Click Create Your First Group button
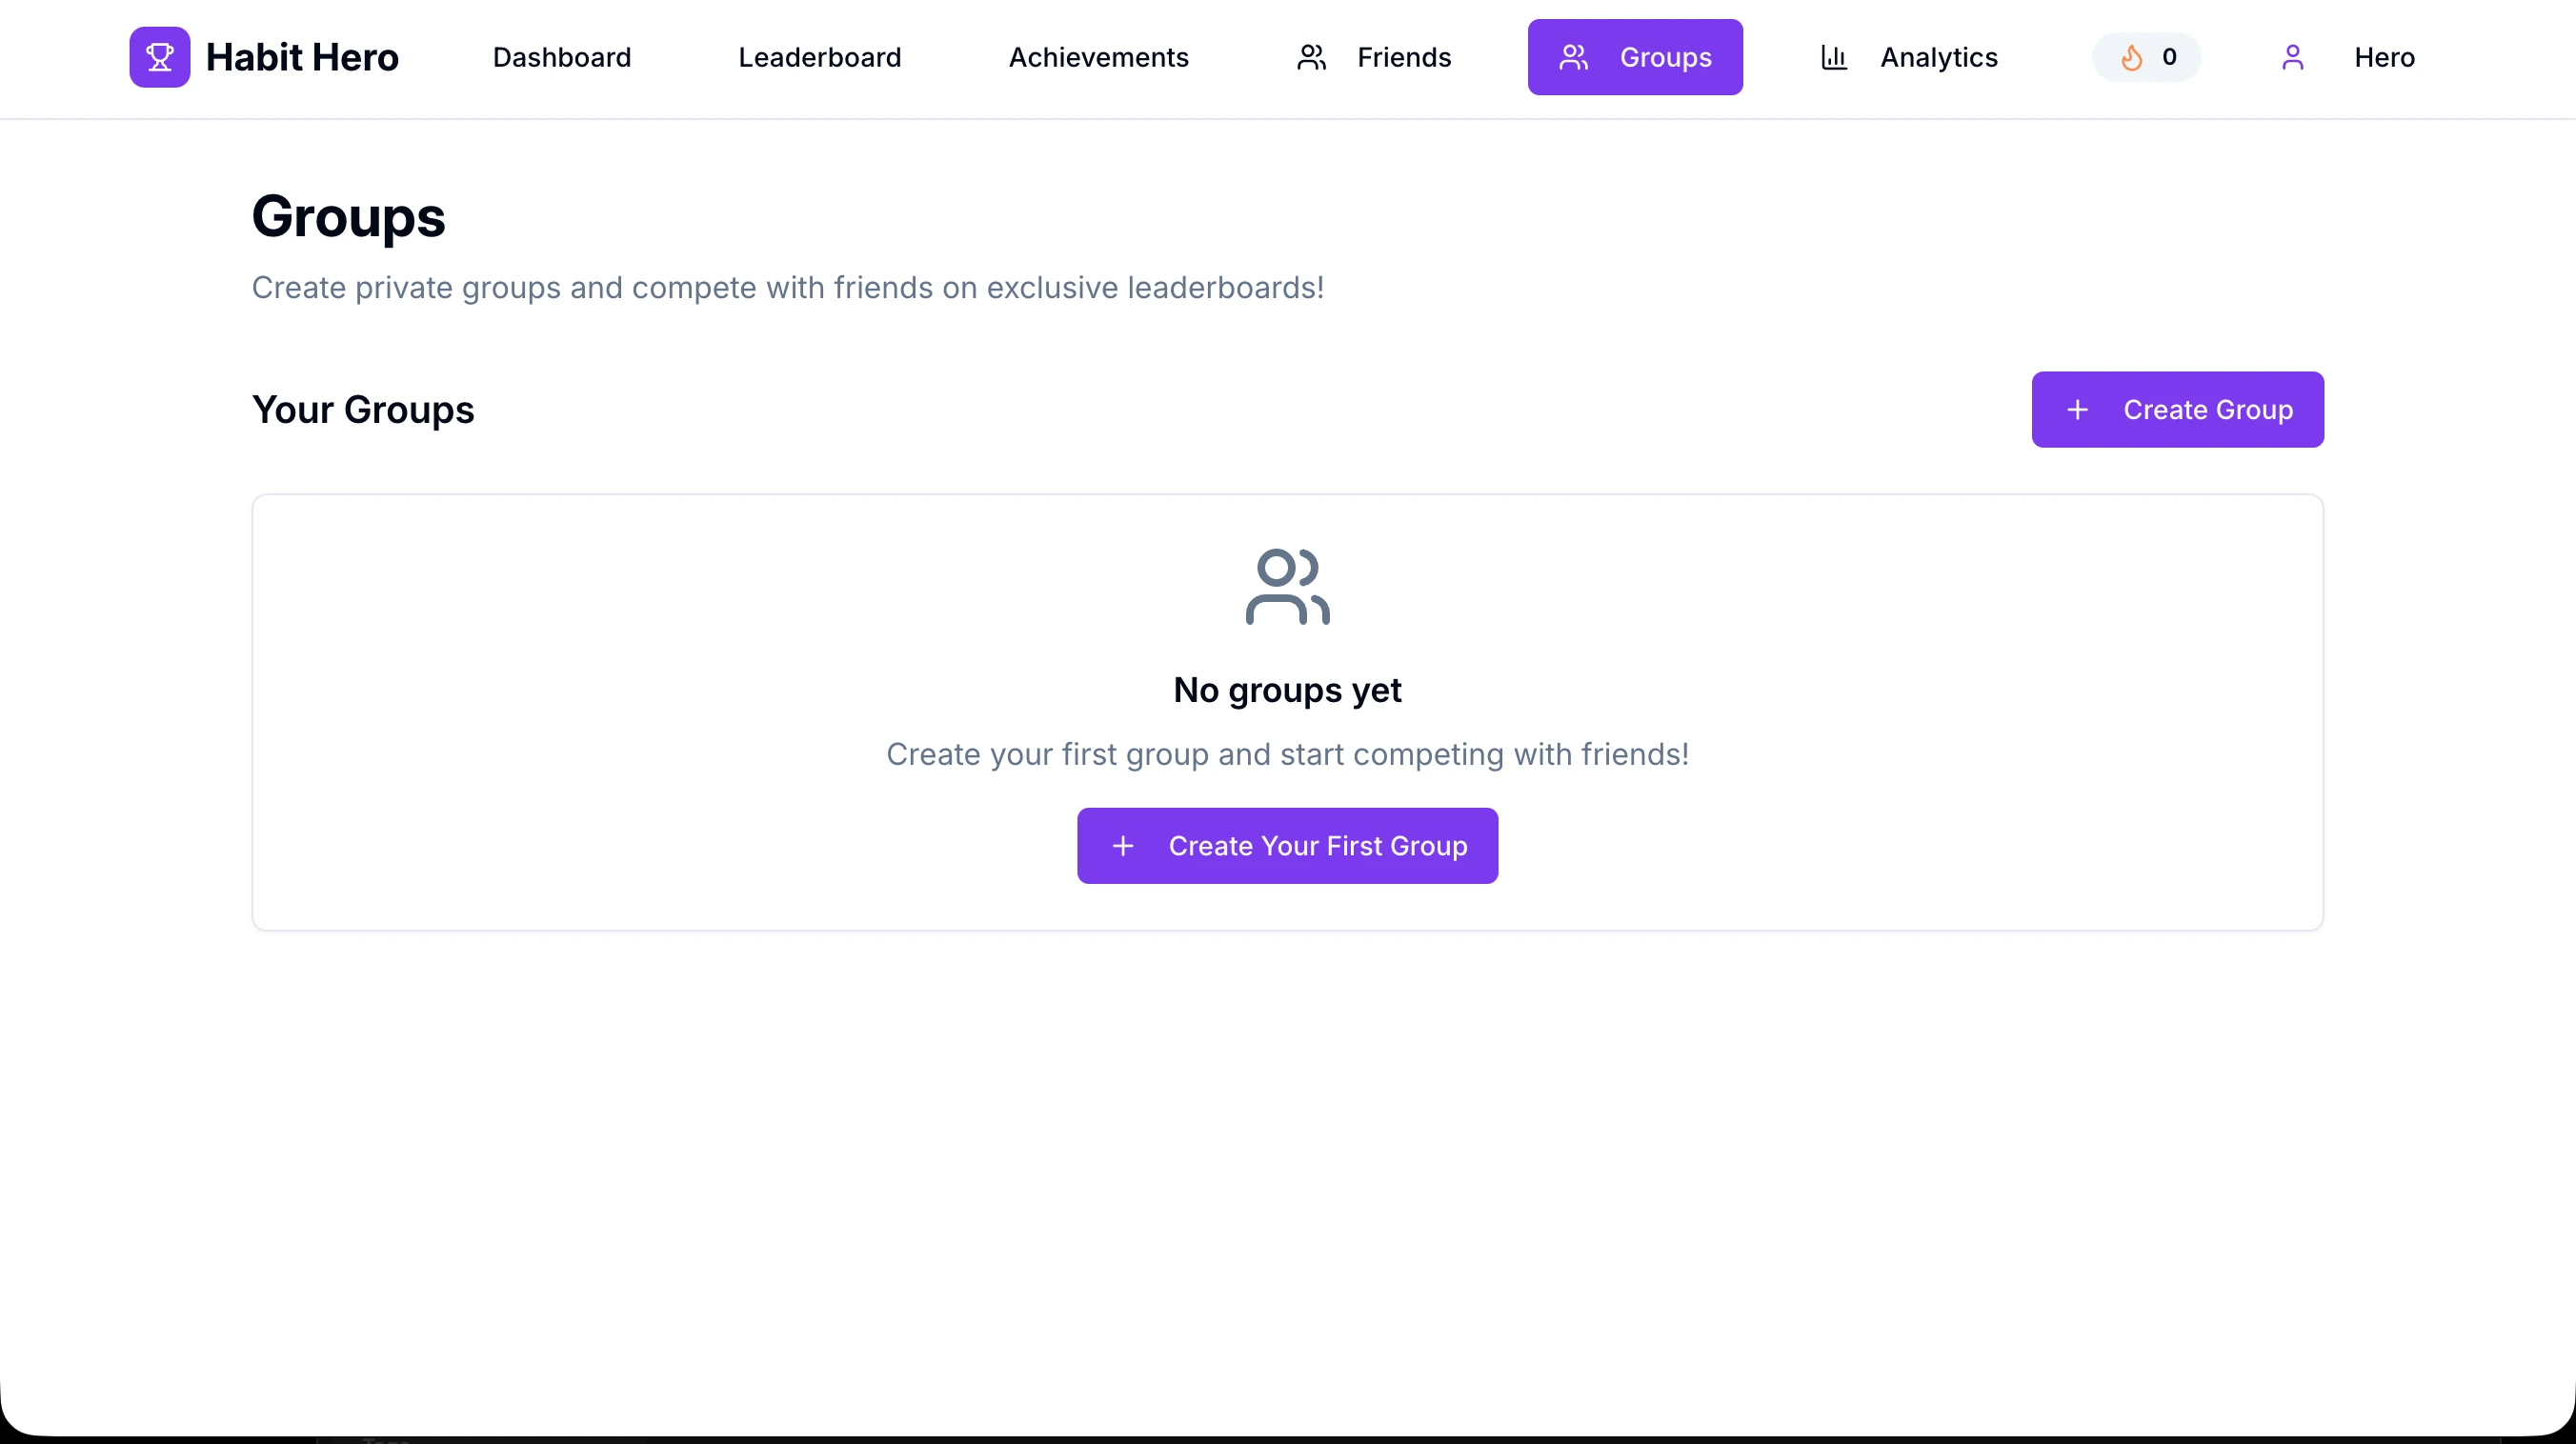The image size is (2576, 1444). coord(1317,846)
